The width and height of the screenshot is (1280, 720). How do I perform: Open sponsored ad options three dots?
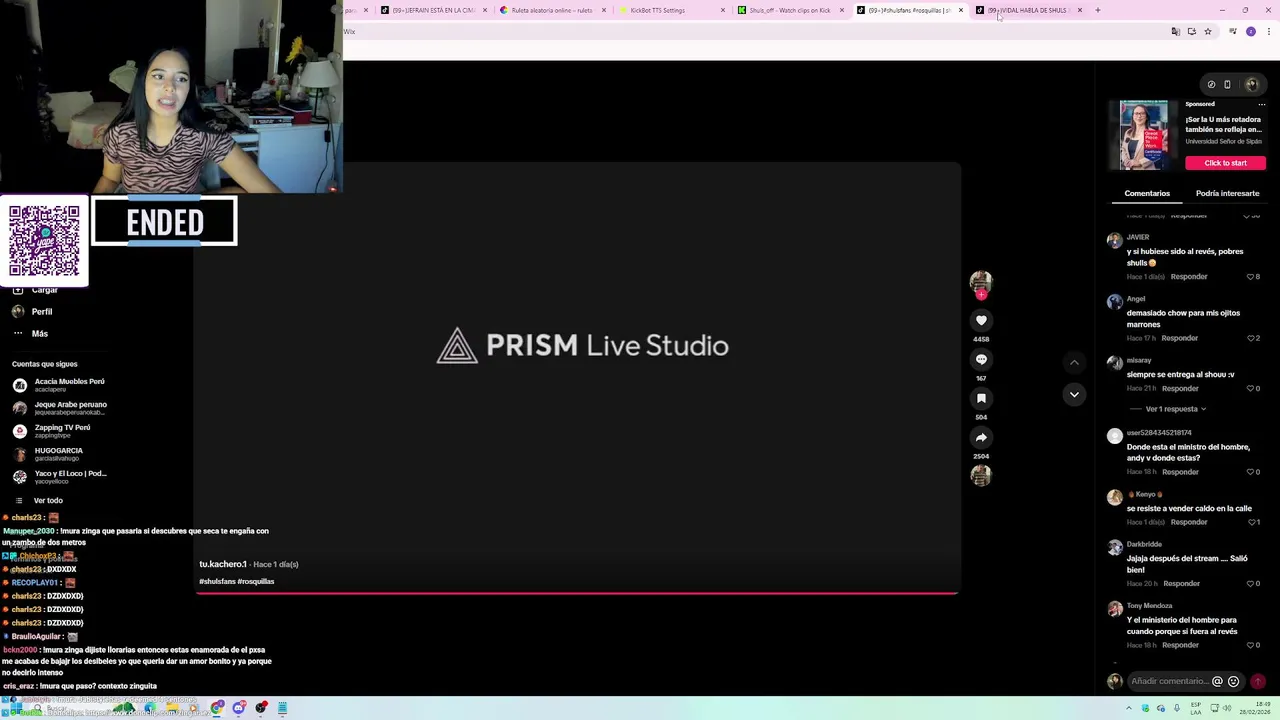point(1262,104)
